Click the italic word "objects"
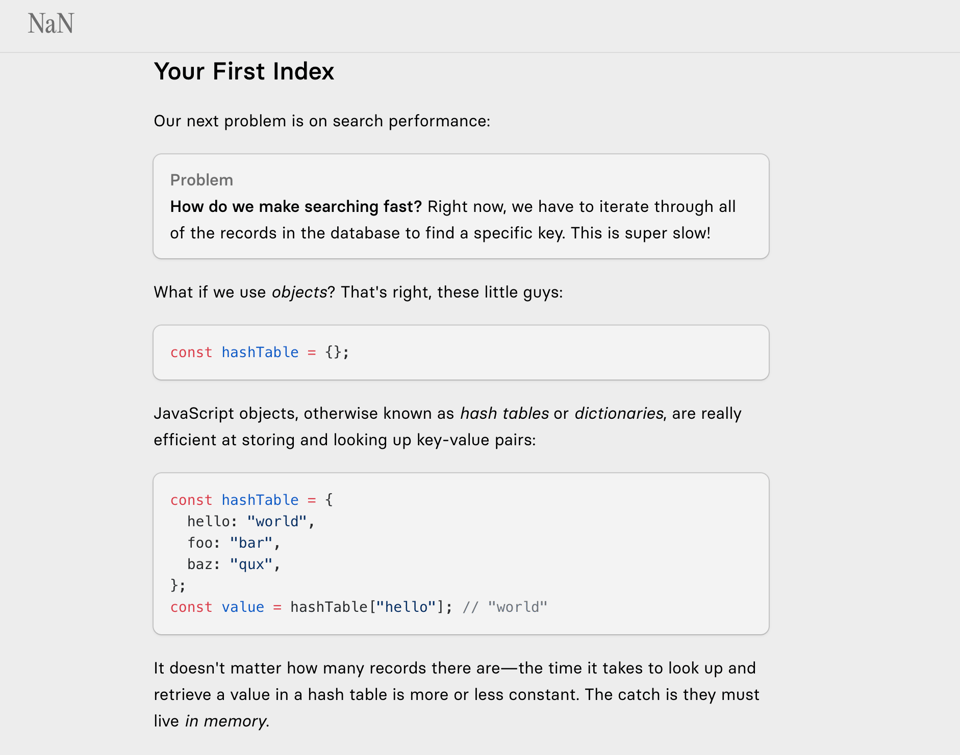 tap(299, 292)
